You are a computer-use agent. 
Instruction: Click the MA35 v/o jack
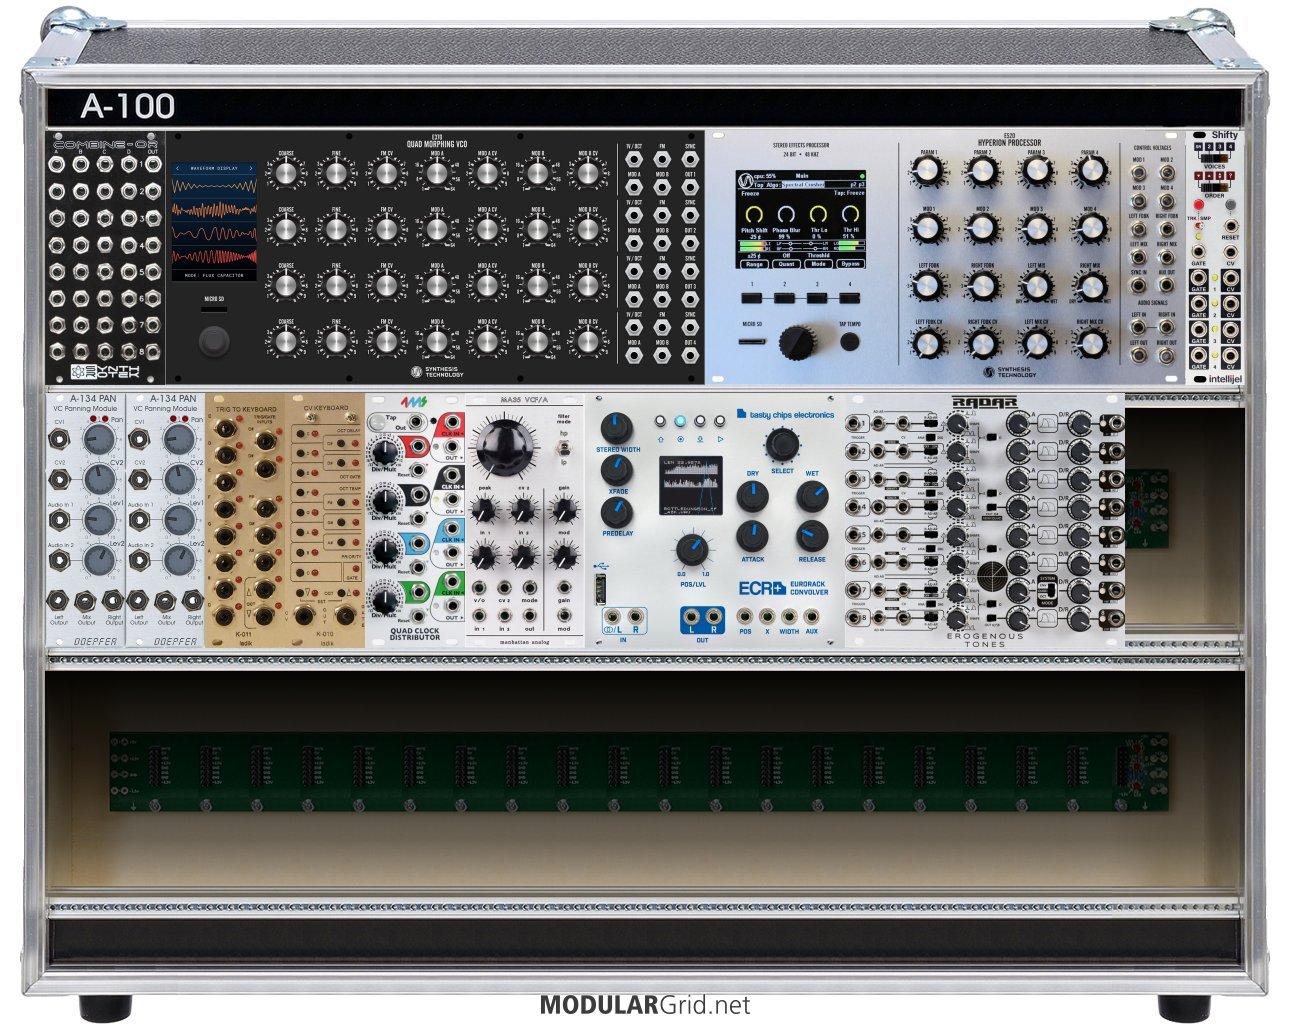click(x=480, y=589)
